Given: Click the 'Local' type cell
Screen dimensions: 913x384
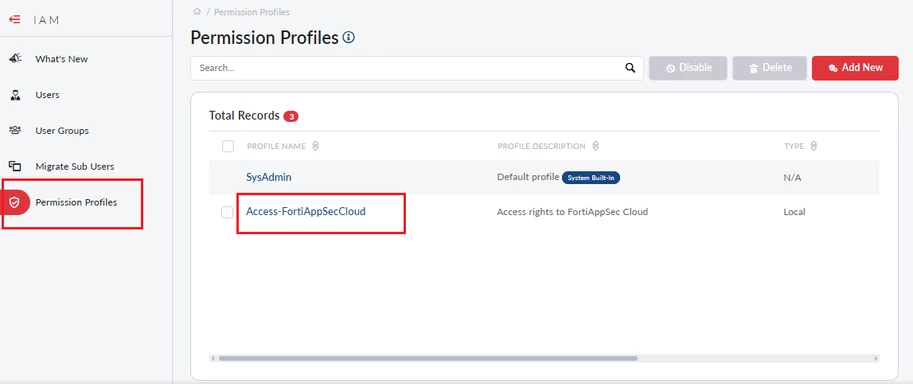Looking at the screenshot, I should 794,212.
